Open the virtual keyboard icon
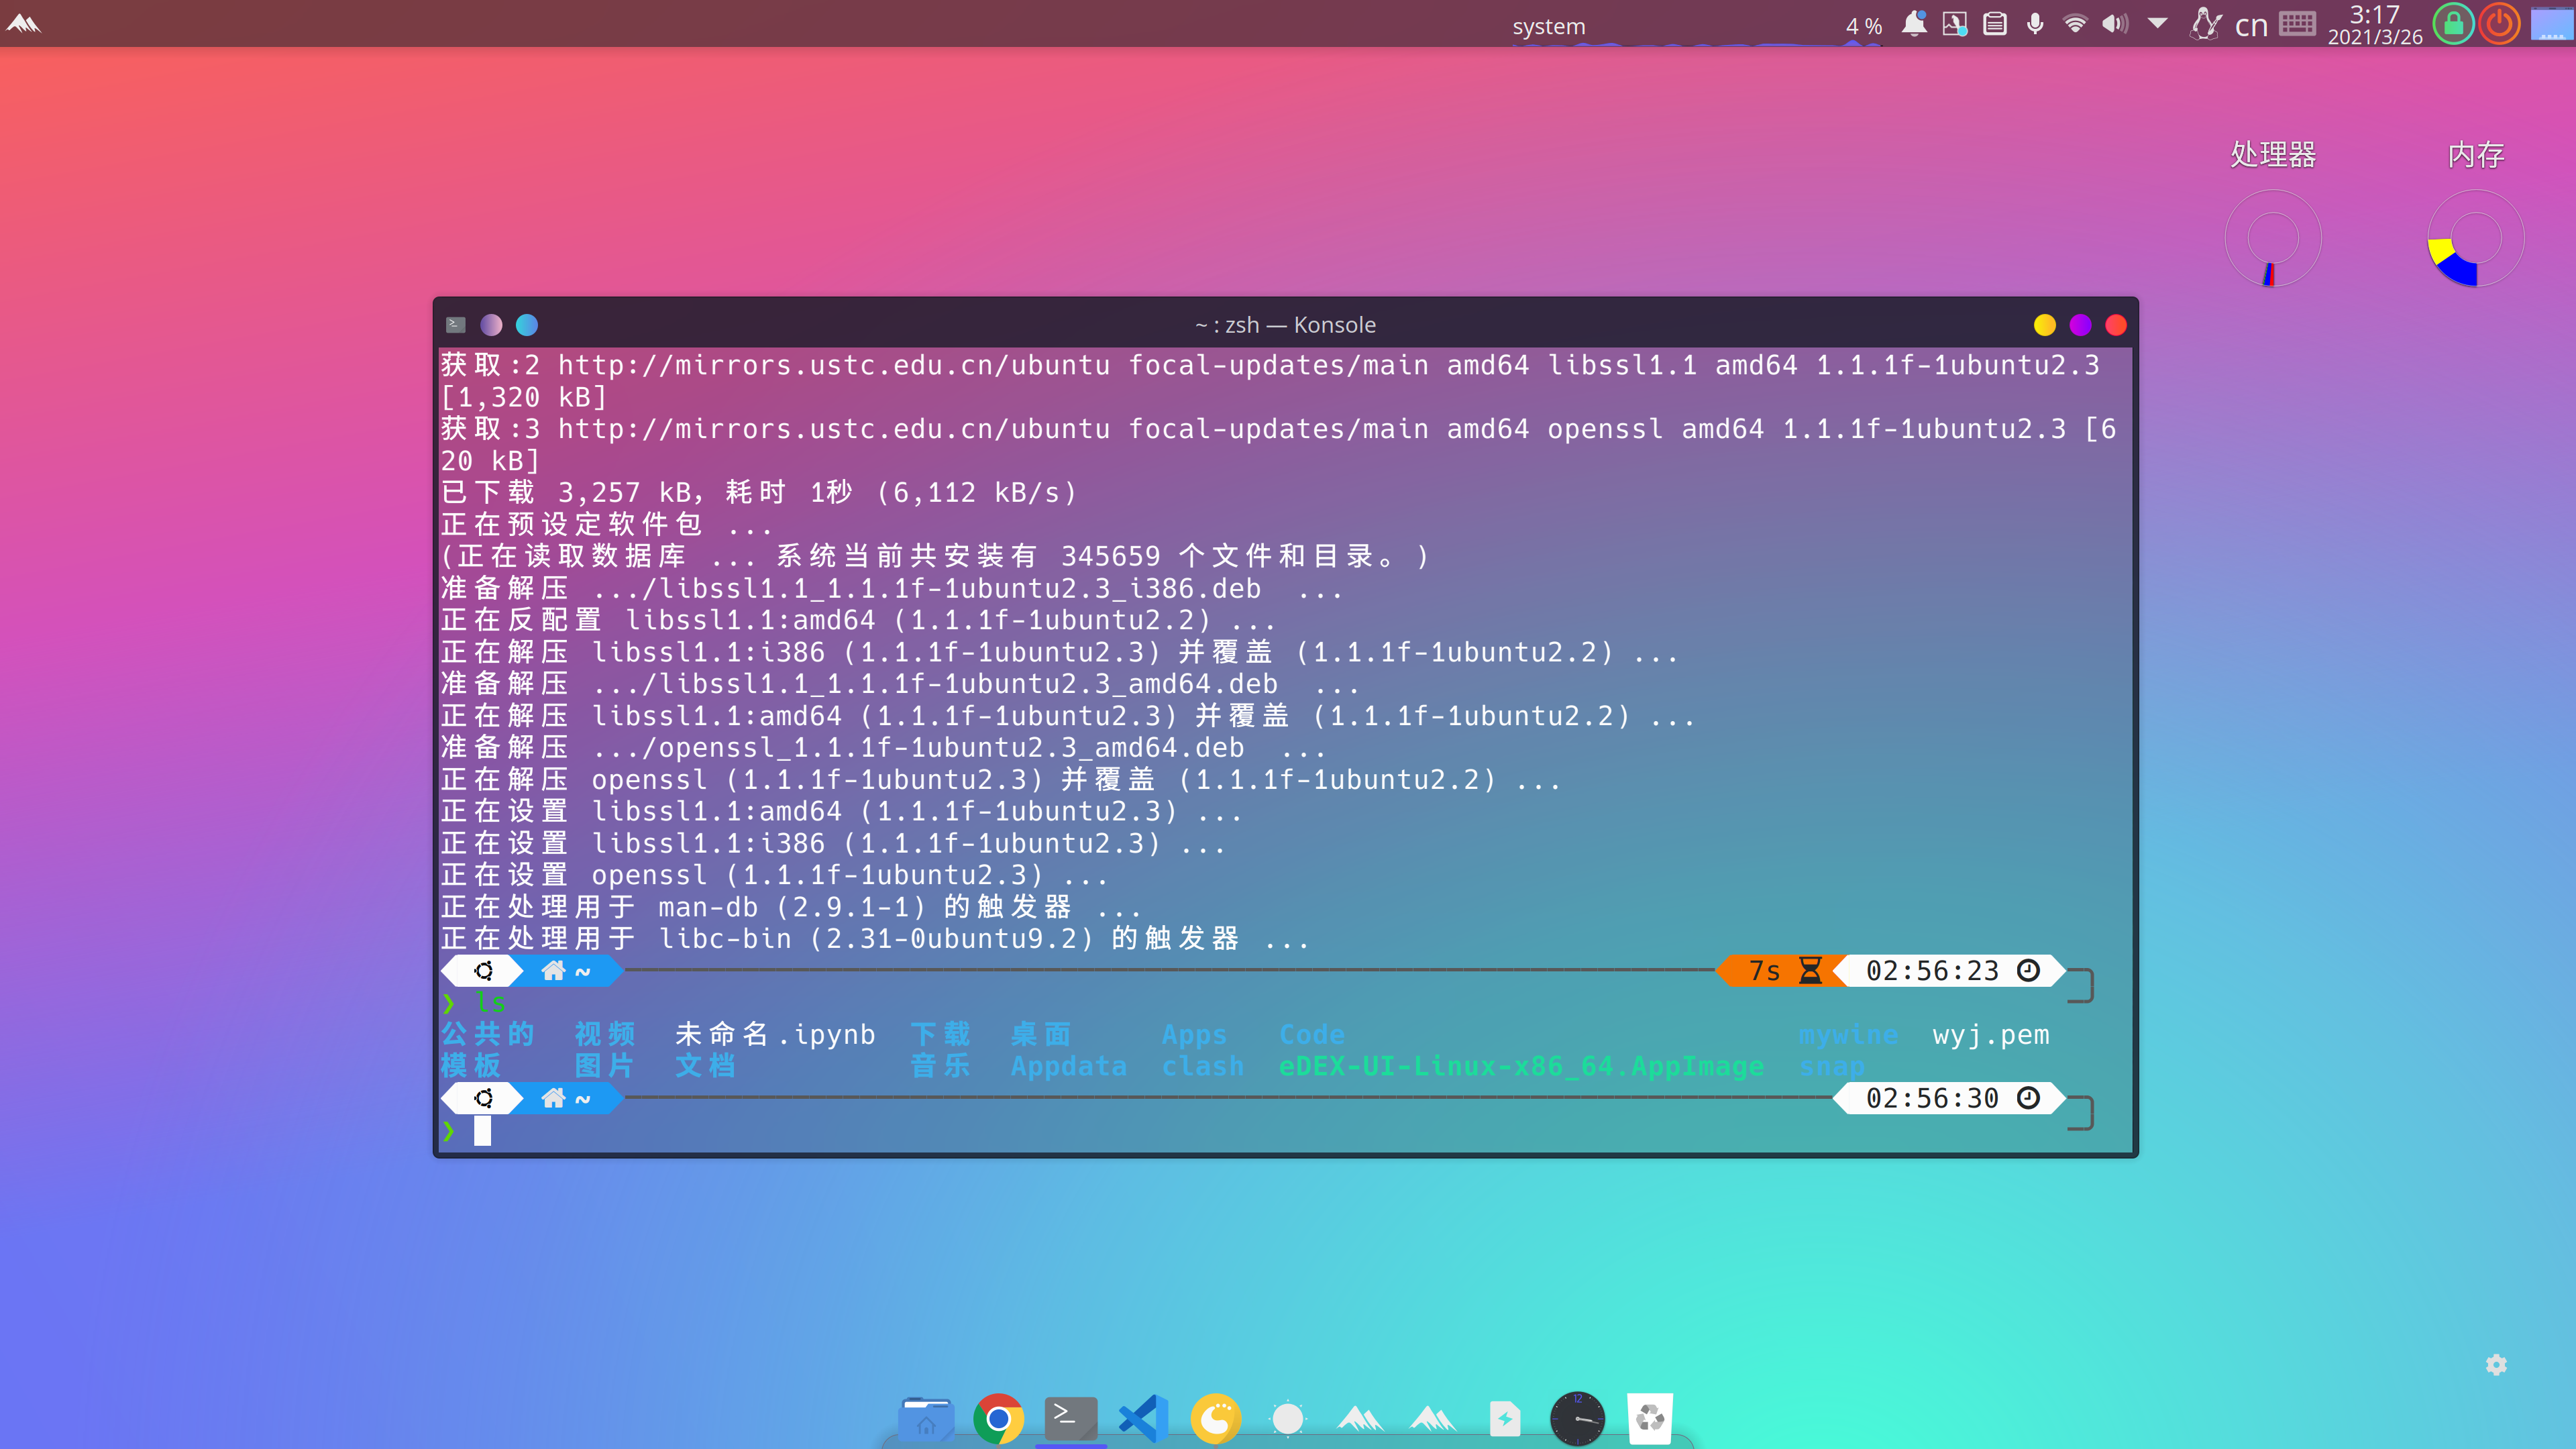Image resolution: width=2576 pixels, height=1449 pixels. (2298, 23)
